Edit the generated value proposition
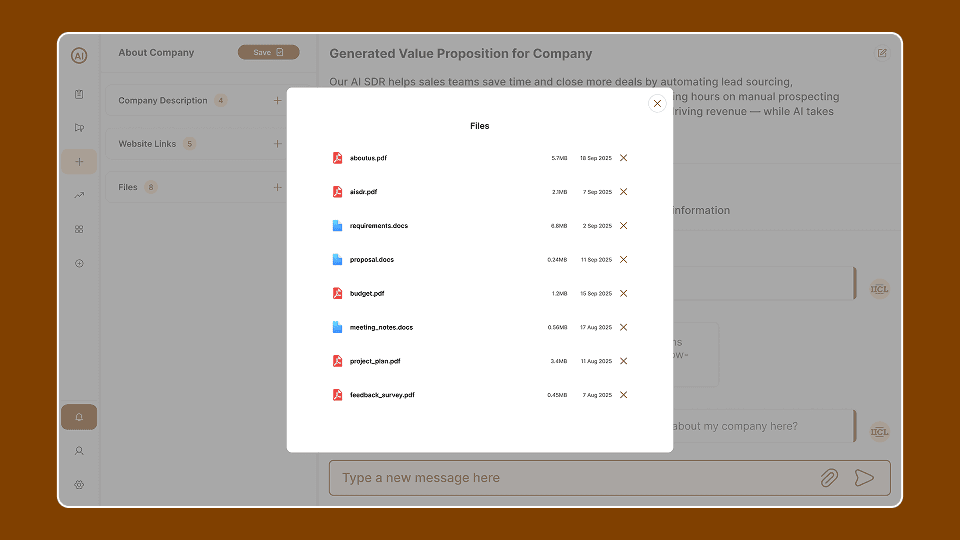The image size is (960, 540). (x=882, y=53)
